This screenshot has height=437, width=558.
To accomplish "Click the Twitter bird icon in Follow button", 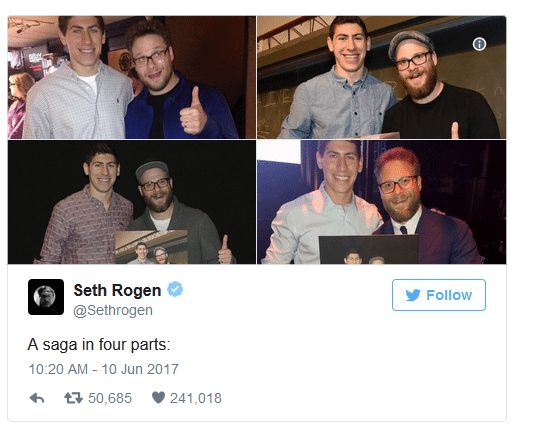I will (413, 295).
